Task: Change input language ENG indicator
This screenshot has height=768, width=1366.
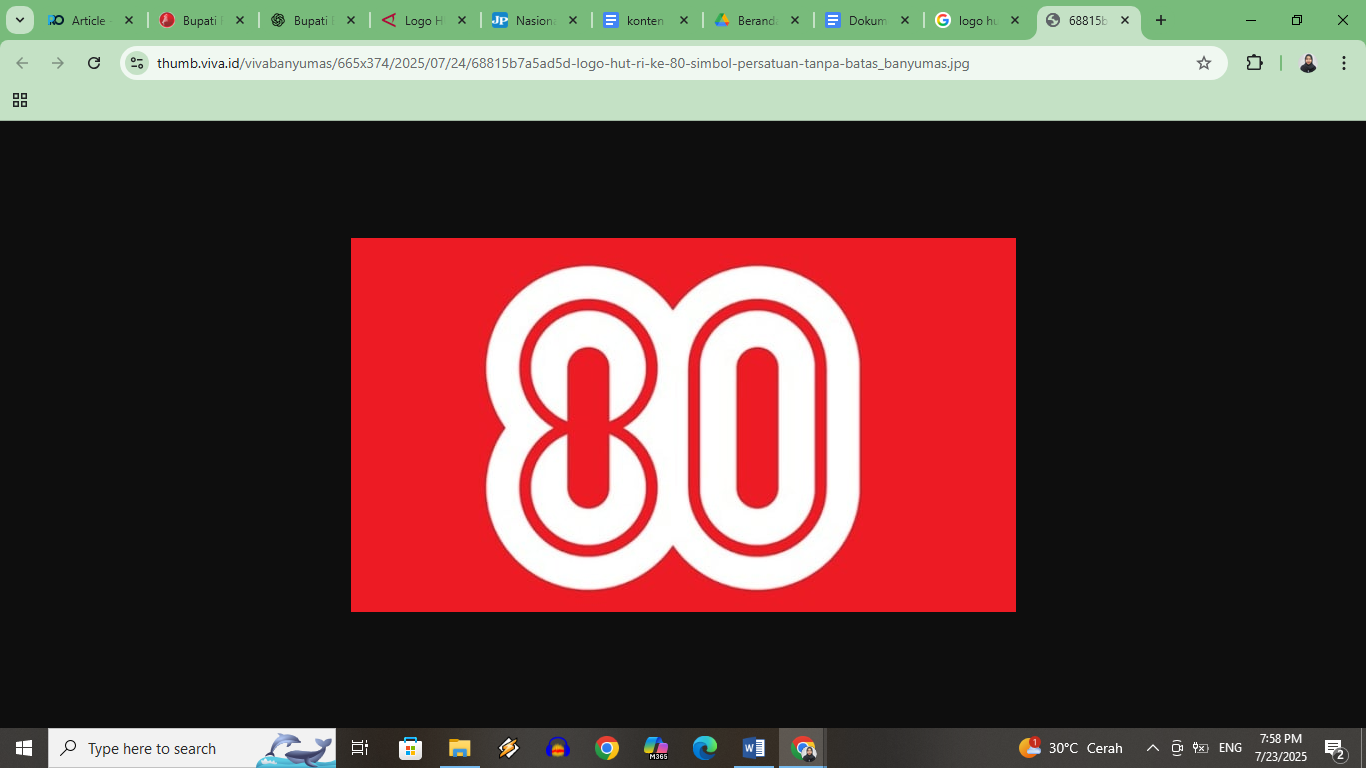Action: (1230, 748)
